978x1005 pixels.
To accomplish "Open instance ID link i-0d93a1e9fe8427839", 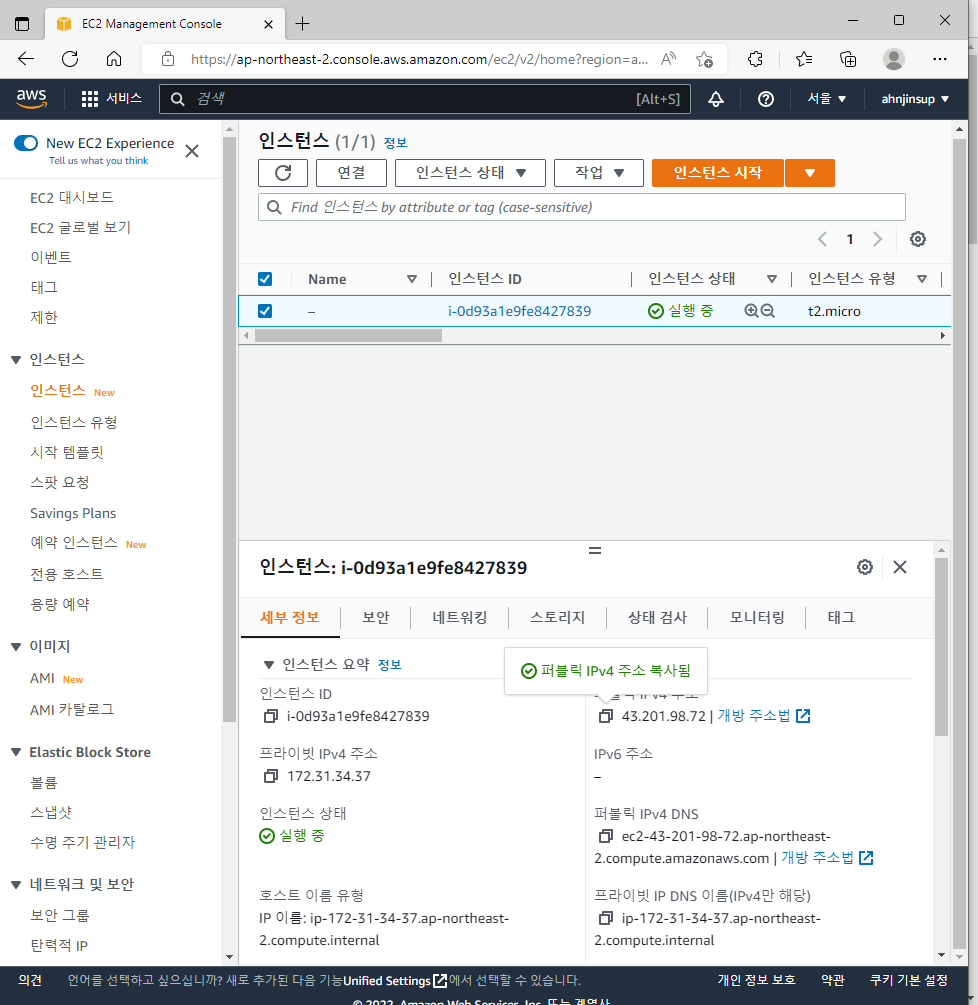I will coord(519,311).
